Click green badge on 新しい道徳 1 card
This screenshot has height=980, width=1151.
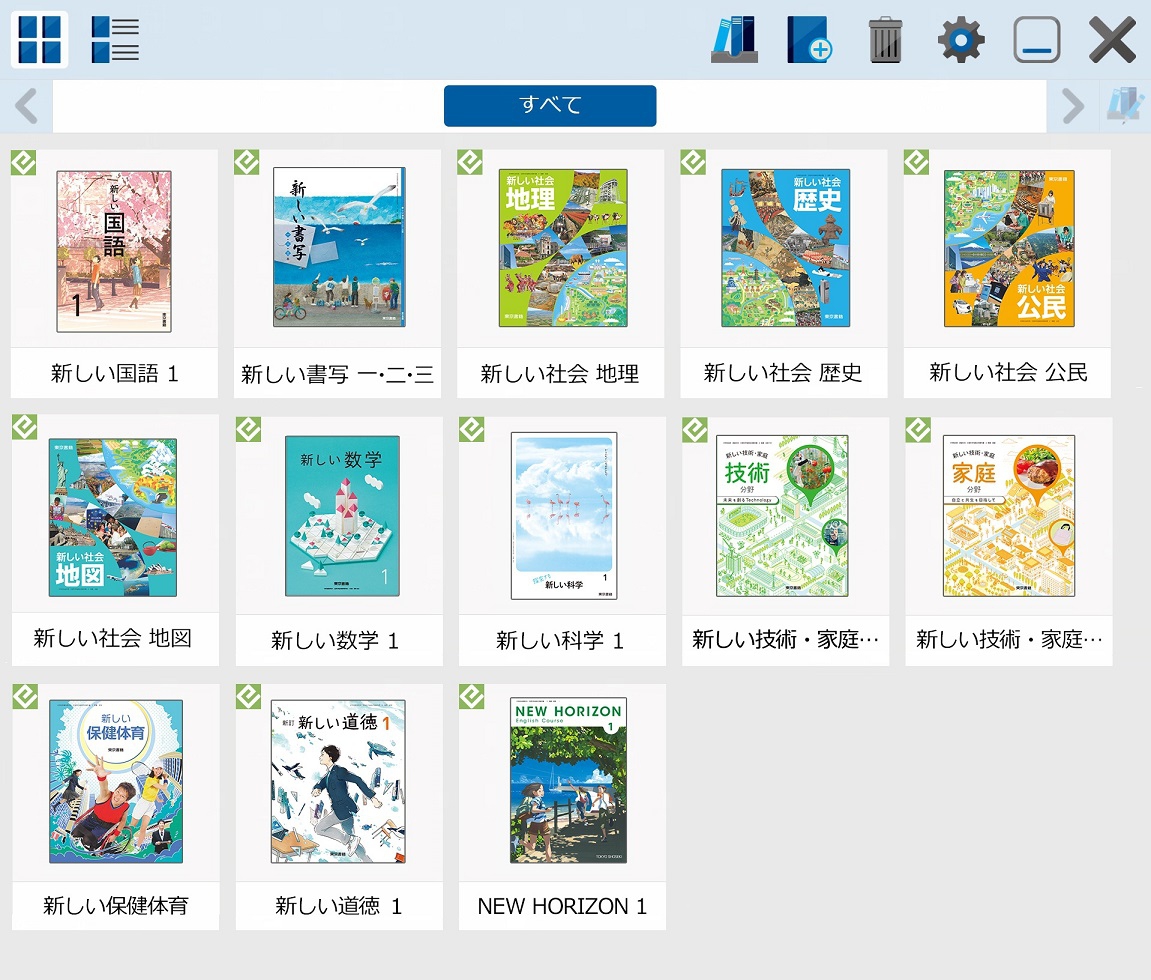click(x=248, y=697)
